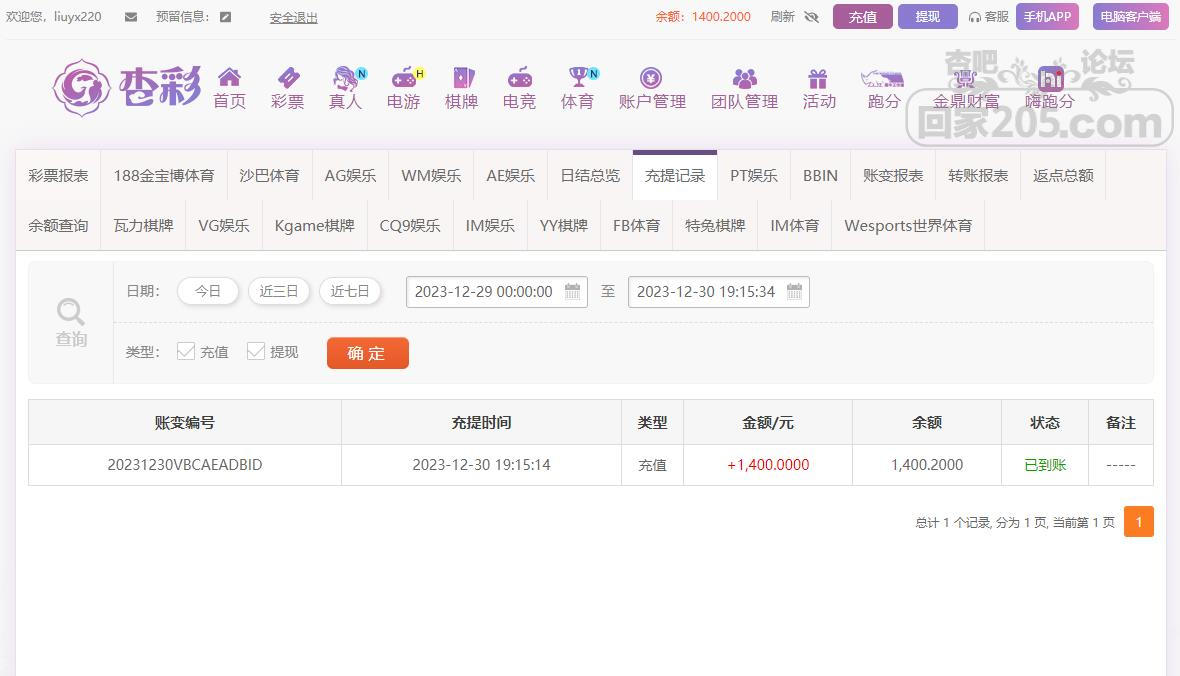Expand the 团队管理 team management menu
The width and height of the screenshot is (1180, 676).
coord(744,88)
